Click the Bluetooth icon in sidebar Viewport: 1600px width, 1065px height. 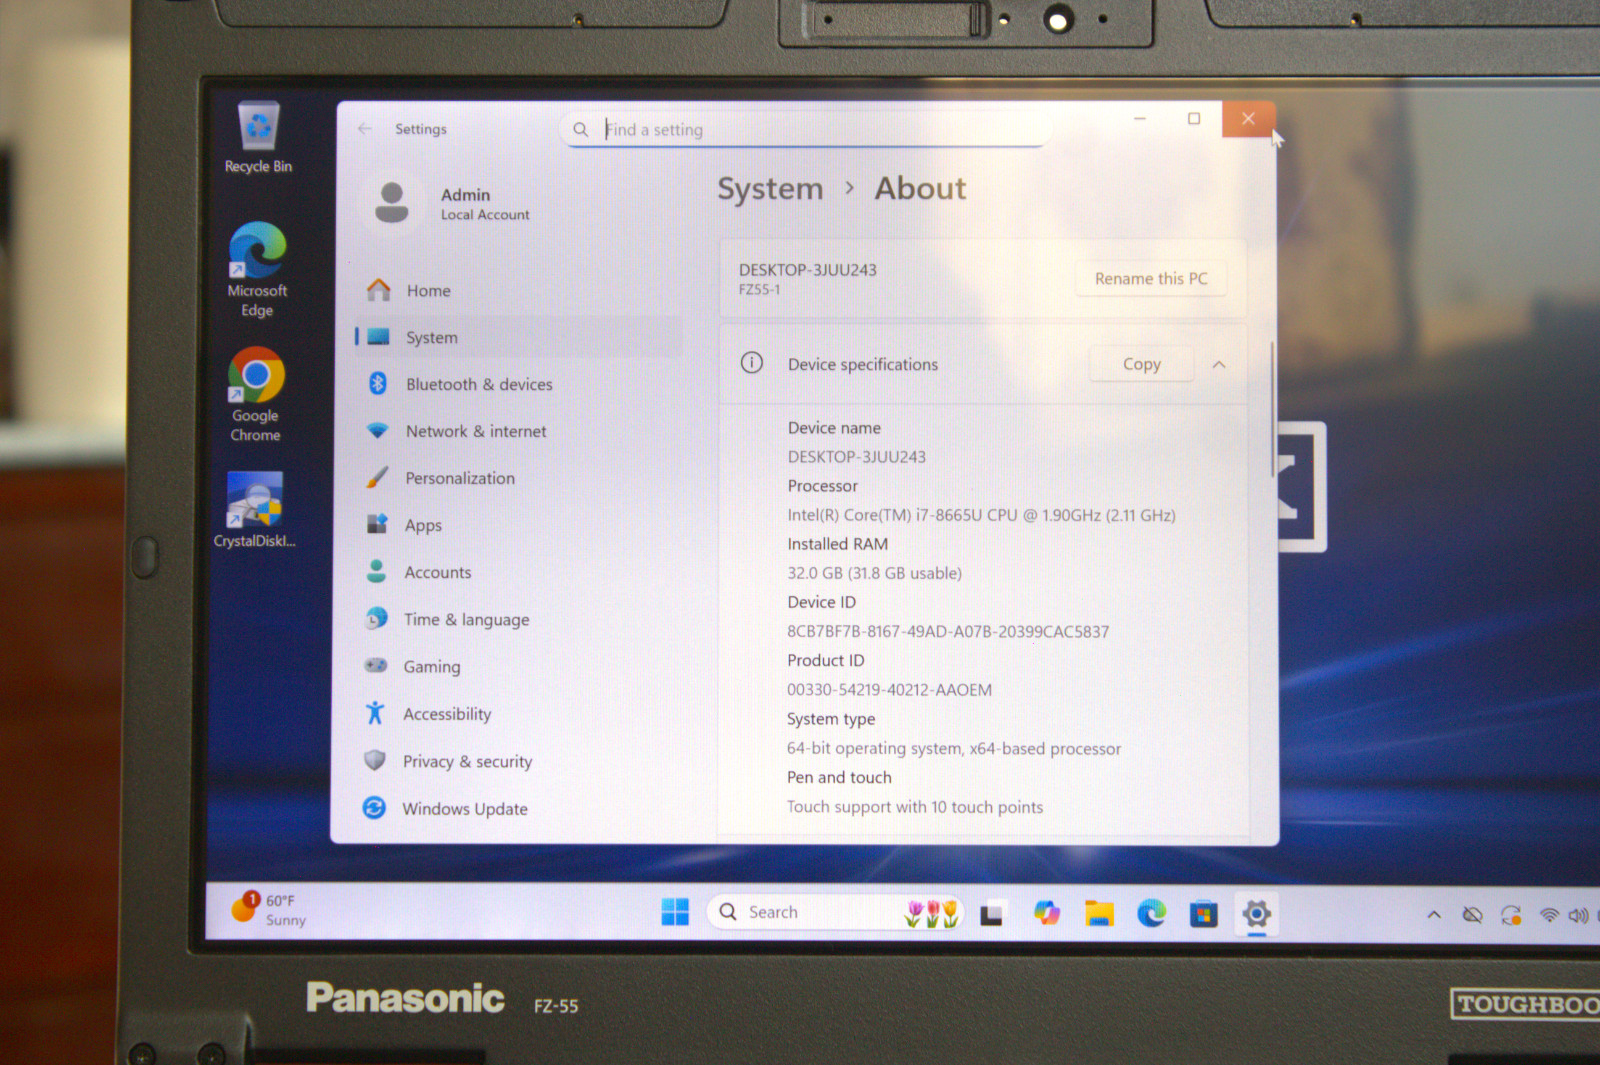pos(378,383)
